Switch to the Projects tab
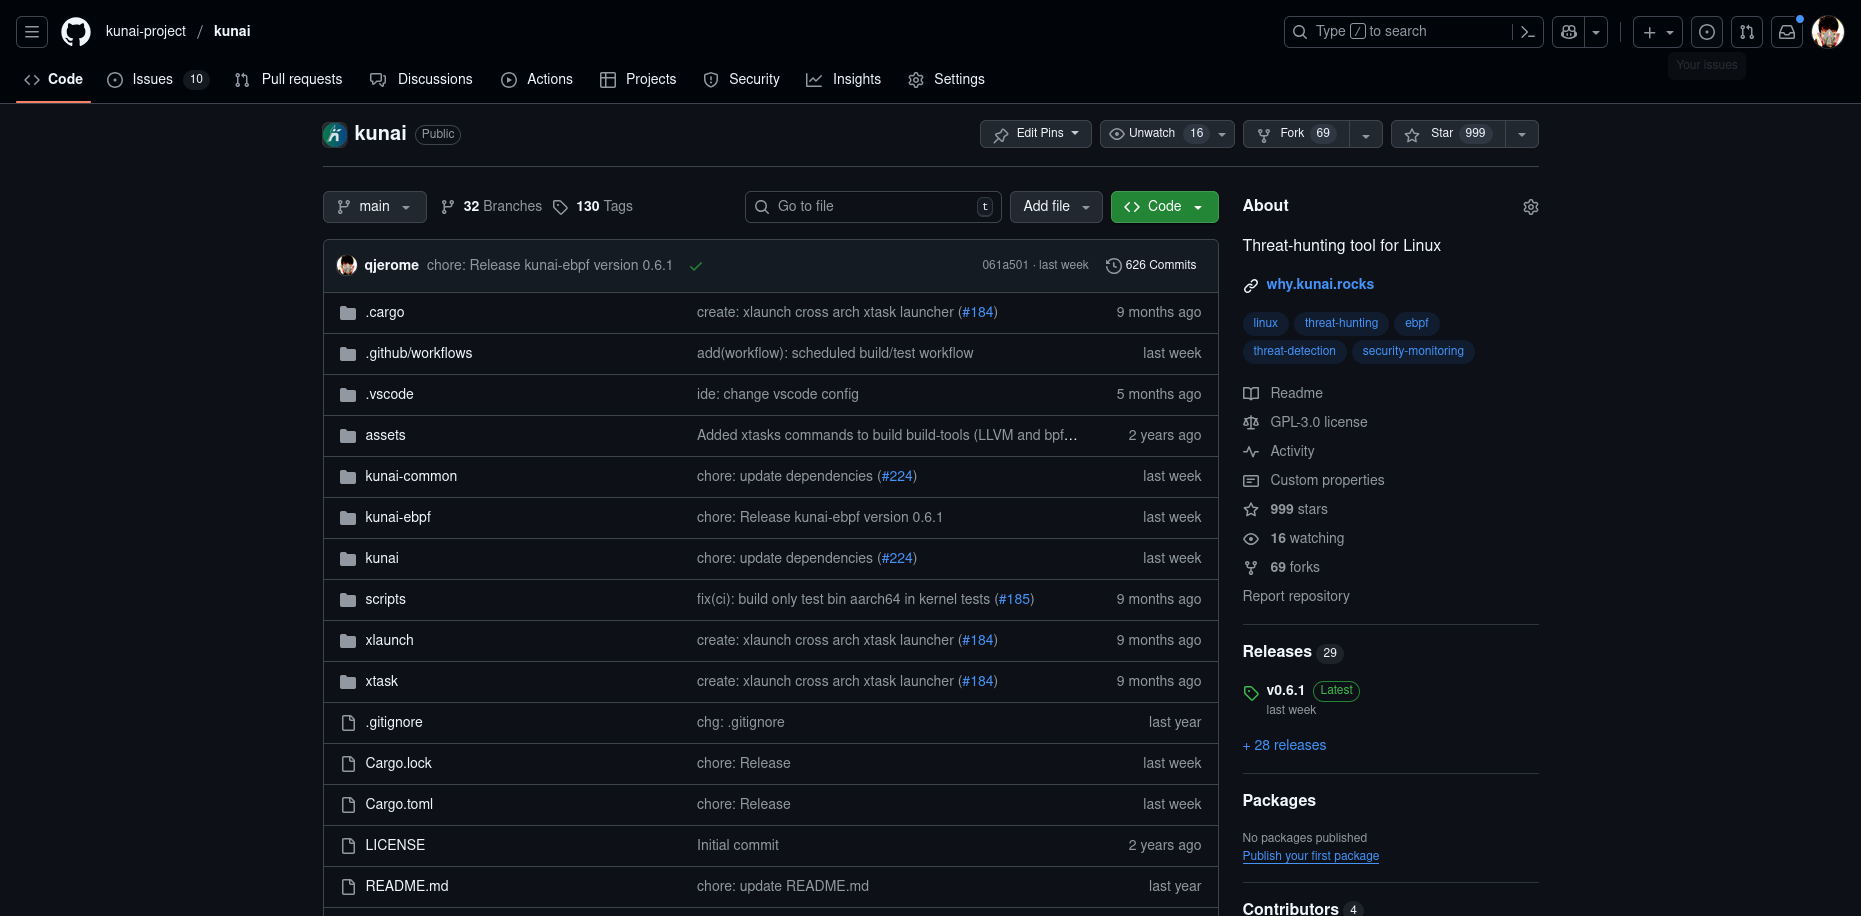 pyautogui.click(x=638, y=79)
